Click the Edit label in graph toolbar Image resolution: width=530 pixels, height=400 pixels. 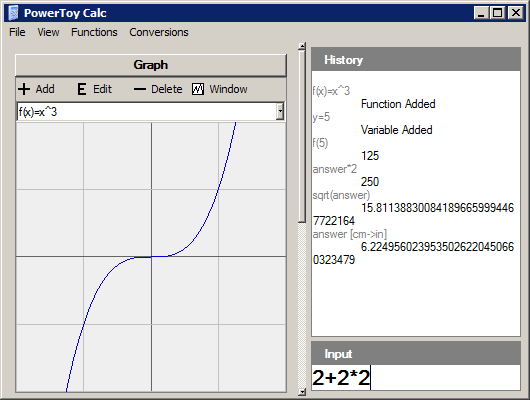pyautogui.click(x=102, y=89)
